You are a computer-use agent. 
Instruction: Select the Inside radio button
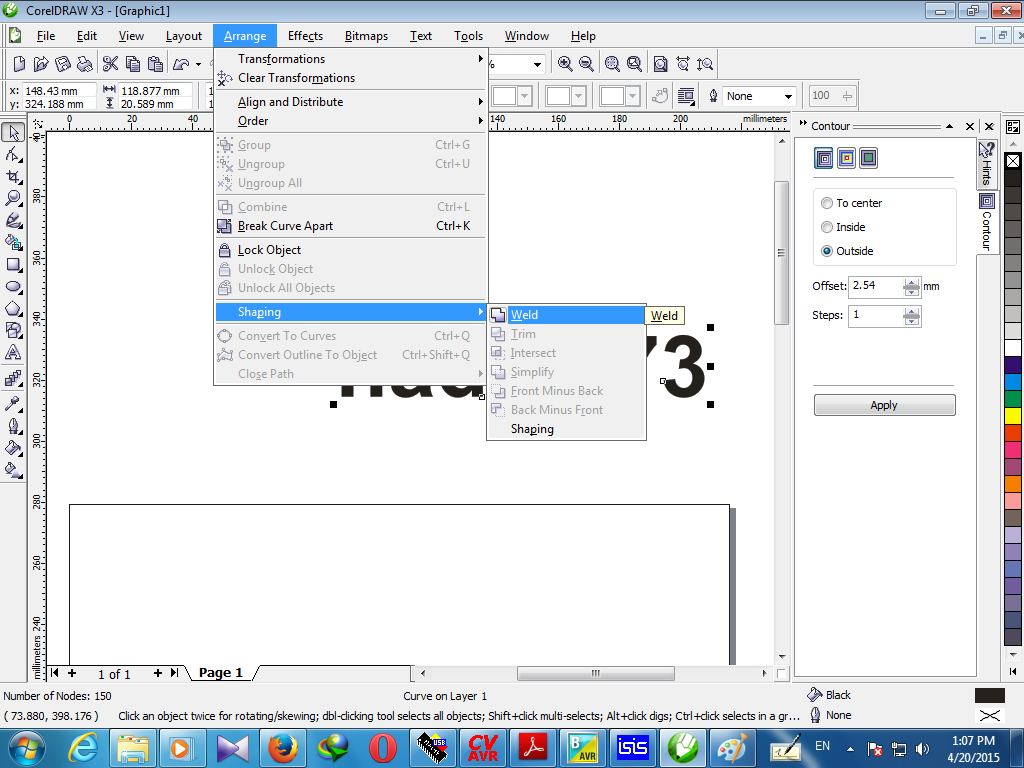click(x=827, y=227)
